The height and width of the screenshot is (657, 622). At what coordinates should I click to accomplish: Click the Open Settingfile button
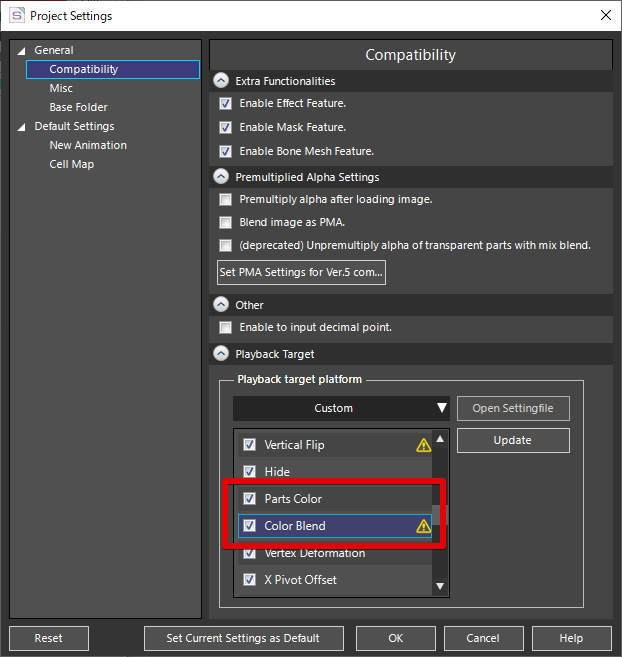point(513,408)
